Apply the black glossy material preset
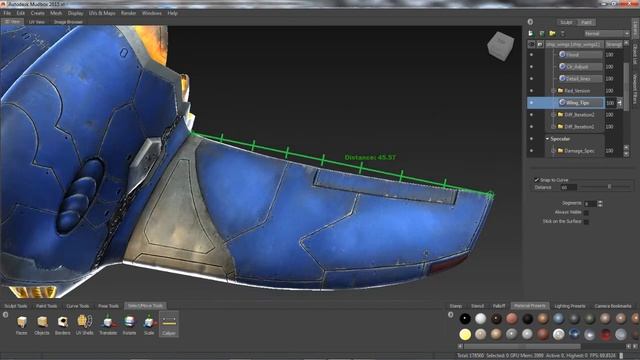This screenshot has width=640, height=360. pos(465,319)
